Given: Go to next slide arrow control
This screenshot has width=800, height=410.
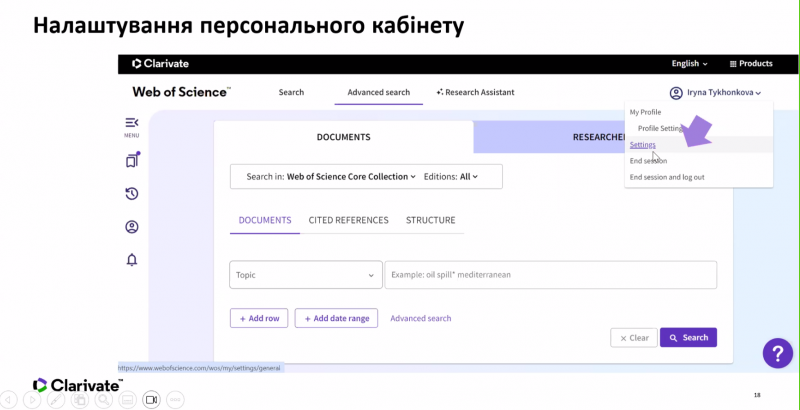Looking at the screenshot, I should coord(32,400).
